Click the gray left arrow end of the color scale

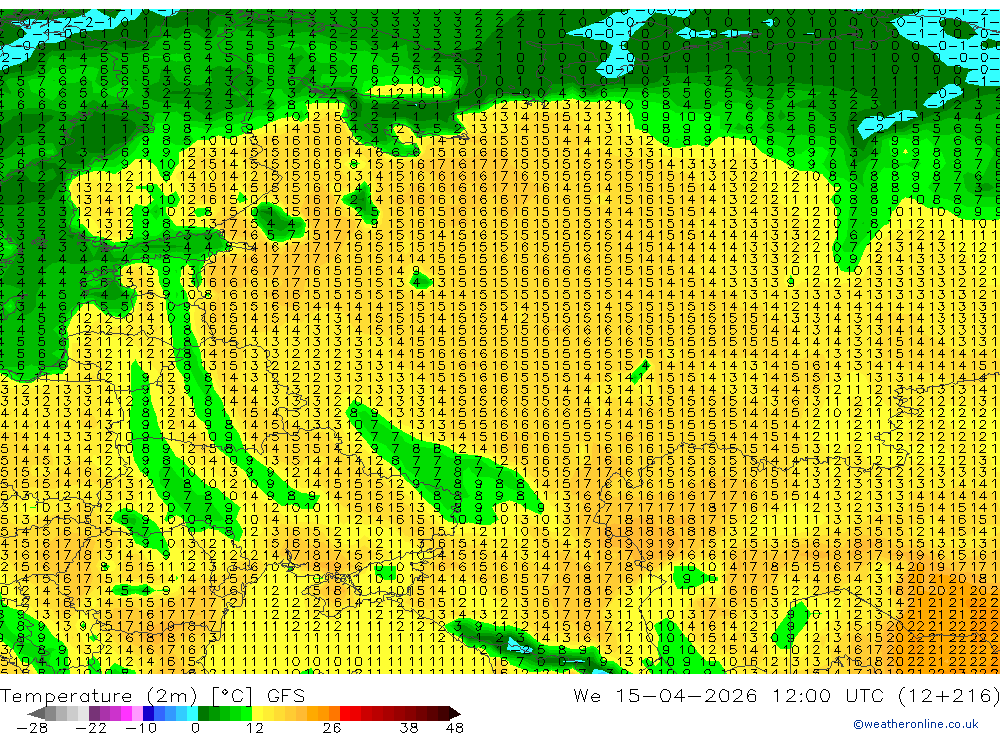36,714
